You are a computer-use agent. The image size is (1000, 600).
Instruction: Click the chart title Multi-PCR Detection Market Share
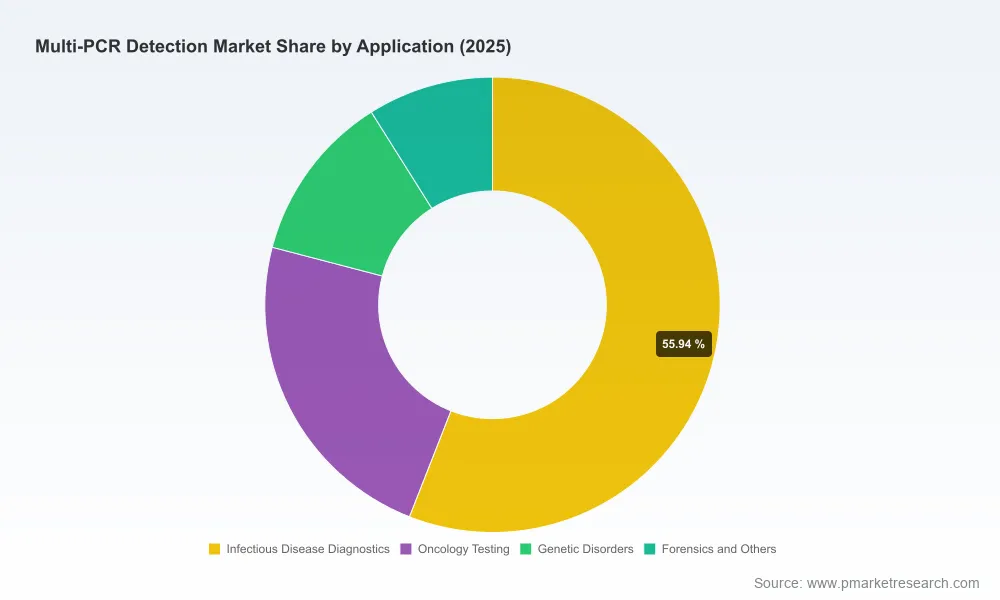pos(273,47)
